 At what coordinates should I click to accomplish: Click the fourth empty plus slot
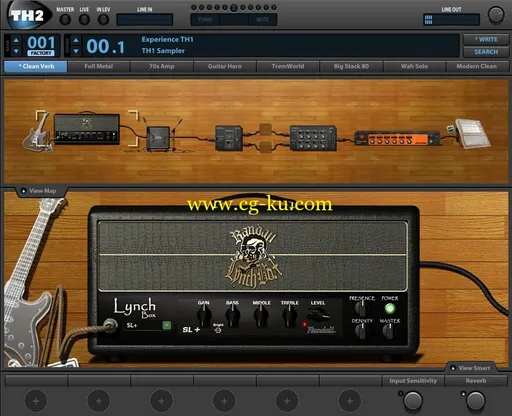[224, 401]
